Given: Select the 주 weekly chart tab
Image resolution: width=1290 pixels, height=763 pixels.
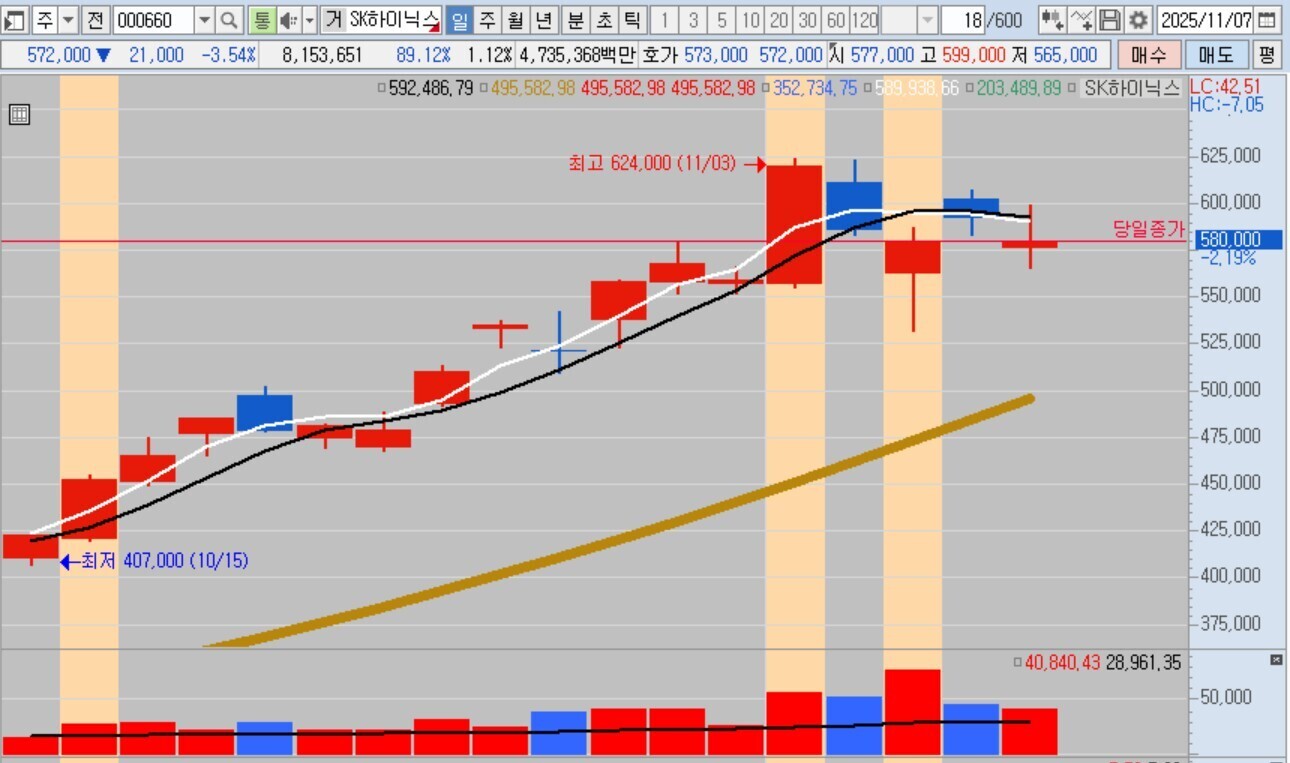Looking at the screenshot, I should pyautogui.click(x=487, y=20).
